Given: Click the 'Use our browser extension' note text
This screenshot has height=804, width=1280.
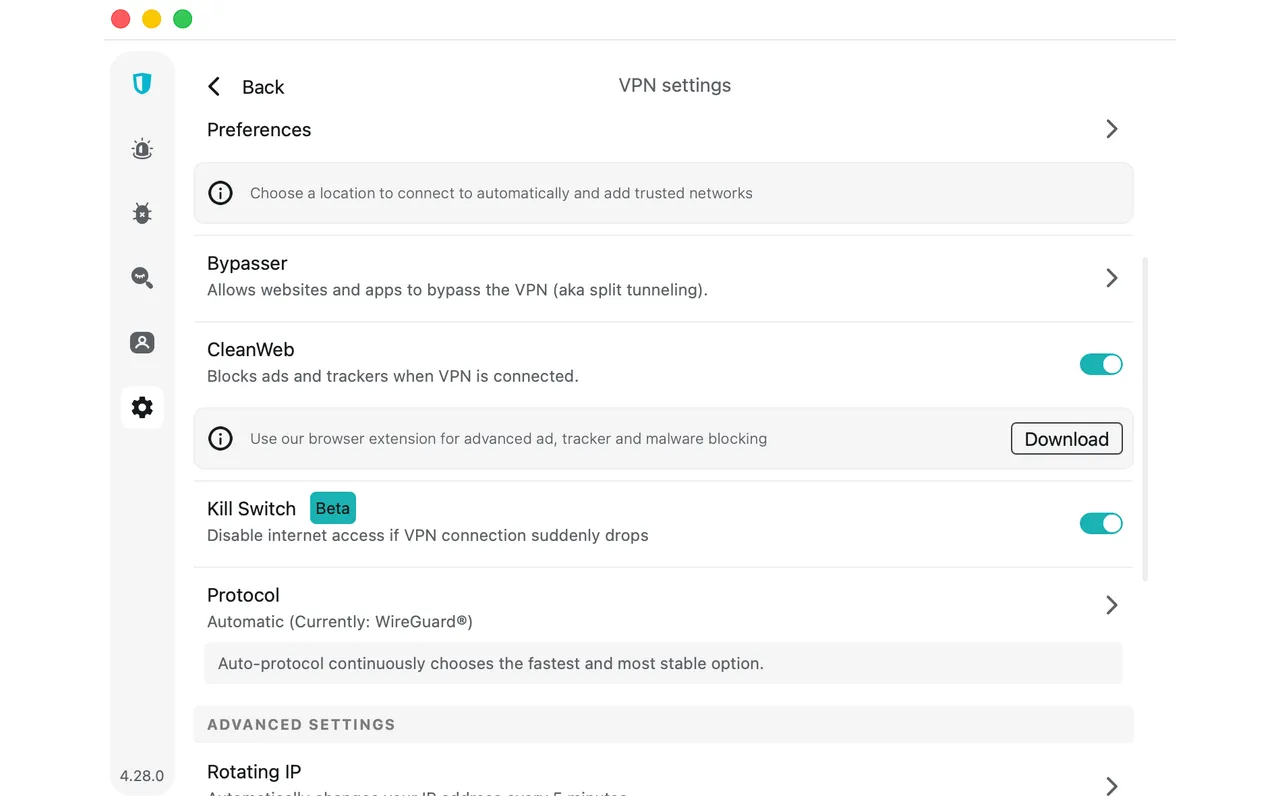Looking at the screenshot, I should pos(508,439).
